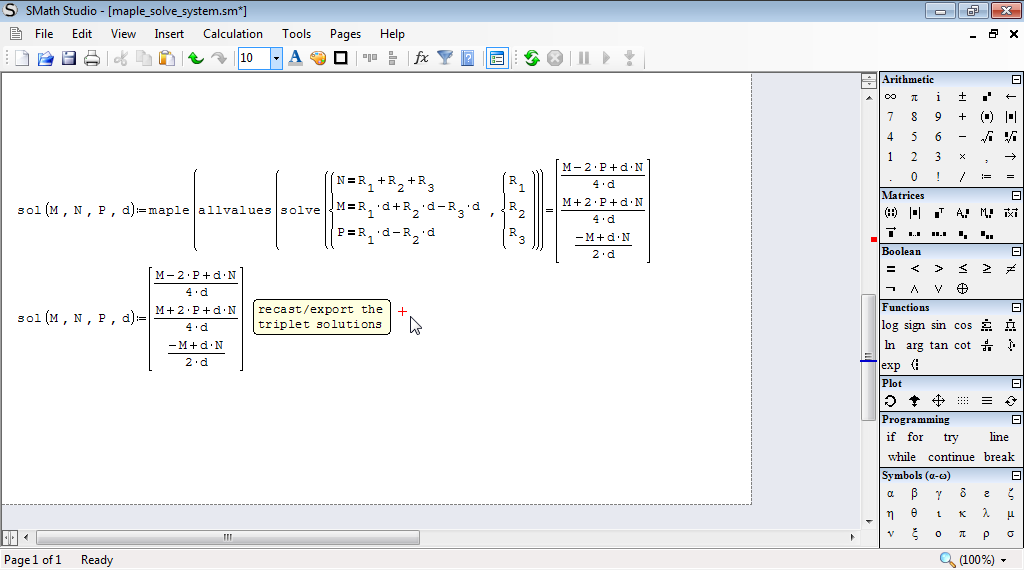Open the Insert menu
Image resolution: width=1024 pixels, height=570 pixels.
[169, 34]
